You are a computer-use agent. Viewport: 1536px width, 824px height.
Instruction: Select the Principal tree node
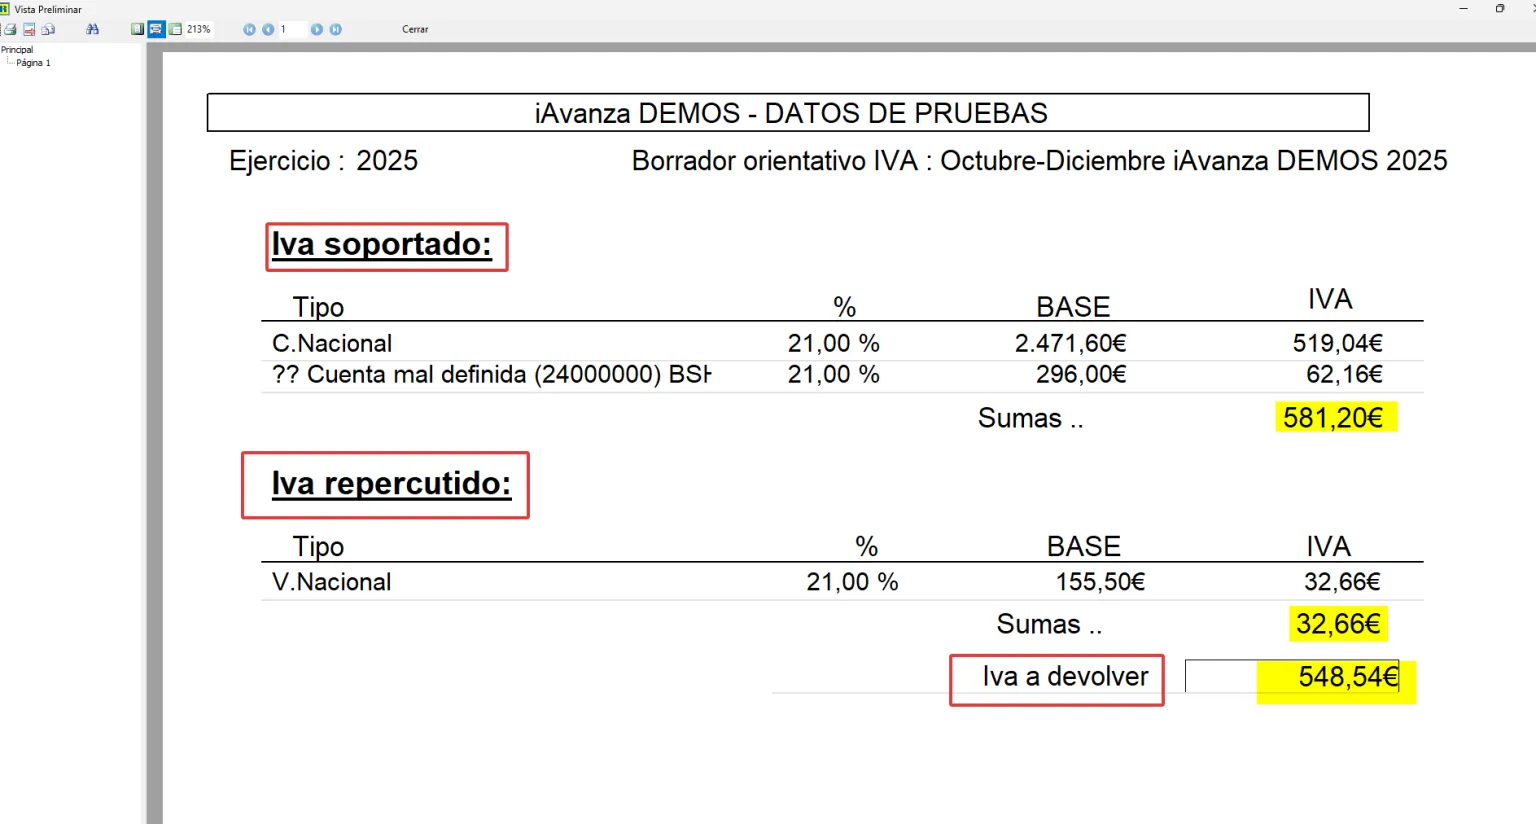(17, 50)
